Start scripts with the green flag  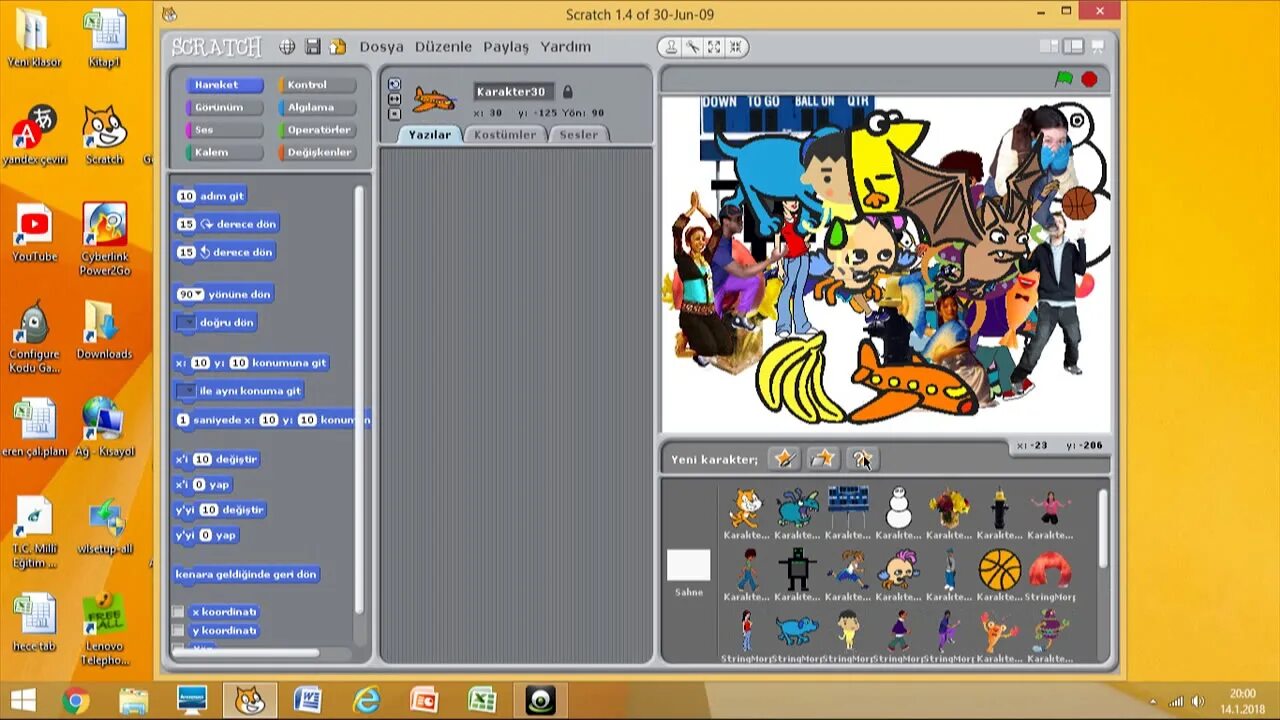point(1064,79)
